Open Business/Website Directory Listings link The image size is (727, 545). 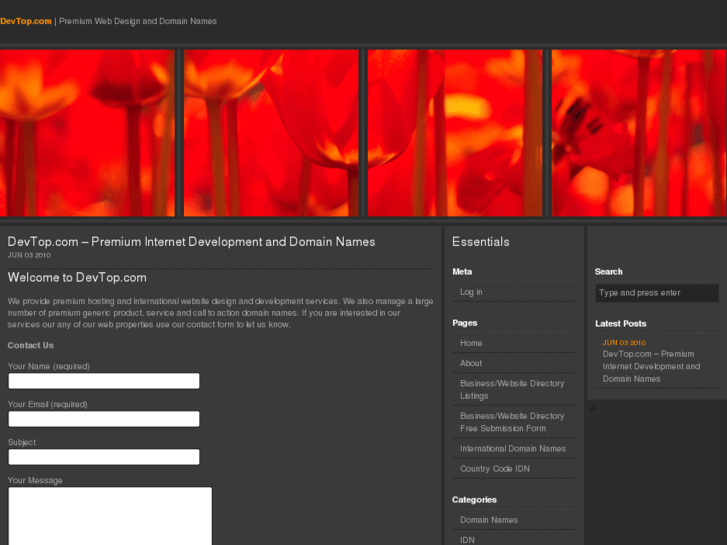[x=512, y=390]
